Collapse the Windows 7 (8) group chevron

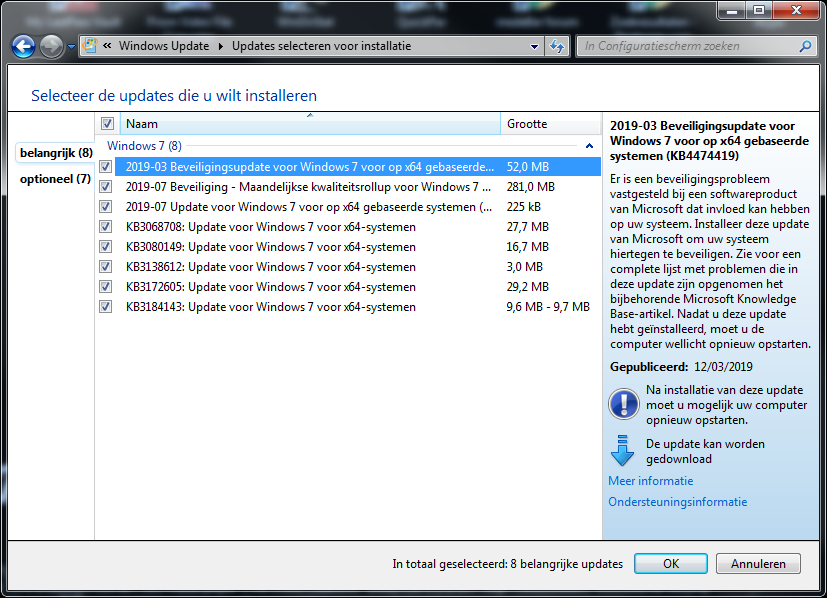tap(589, 146)
